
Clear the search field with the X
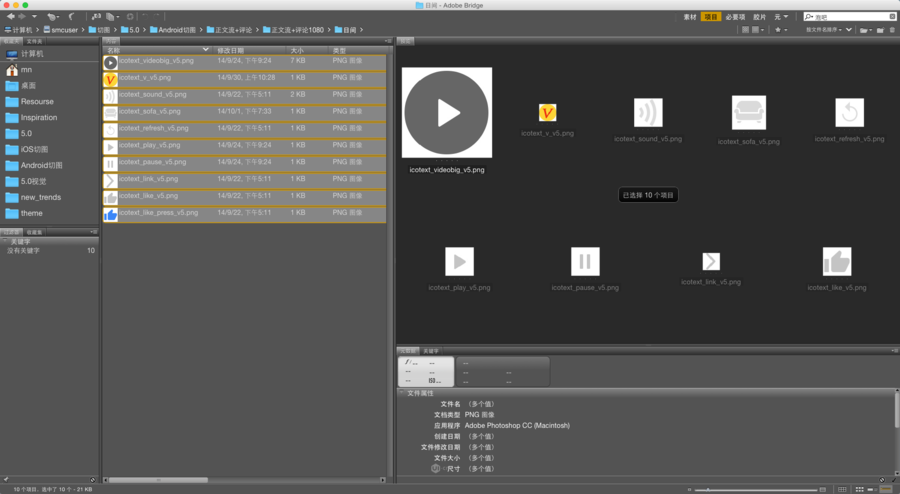click(x=892, y=17)
